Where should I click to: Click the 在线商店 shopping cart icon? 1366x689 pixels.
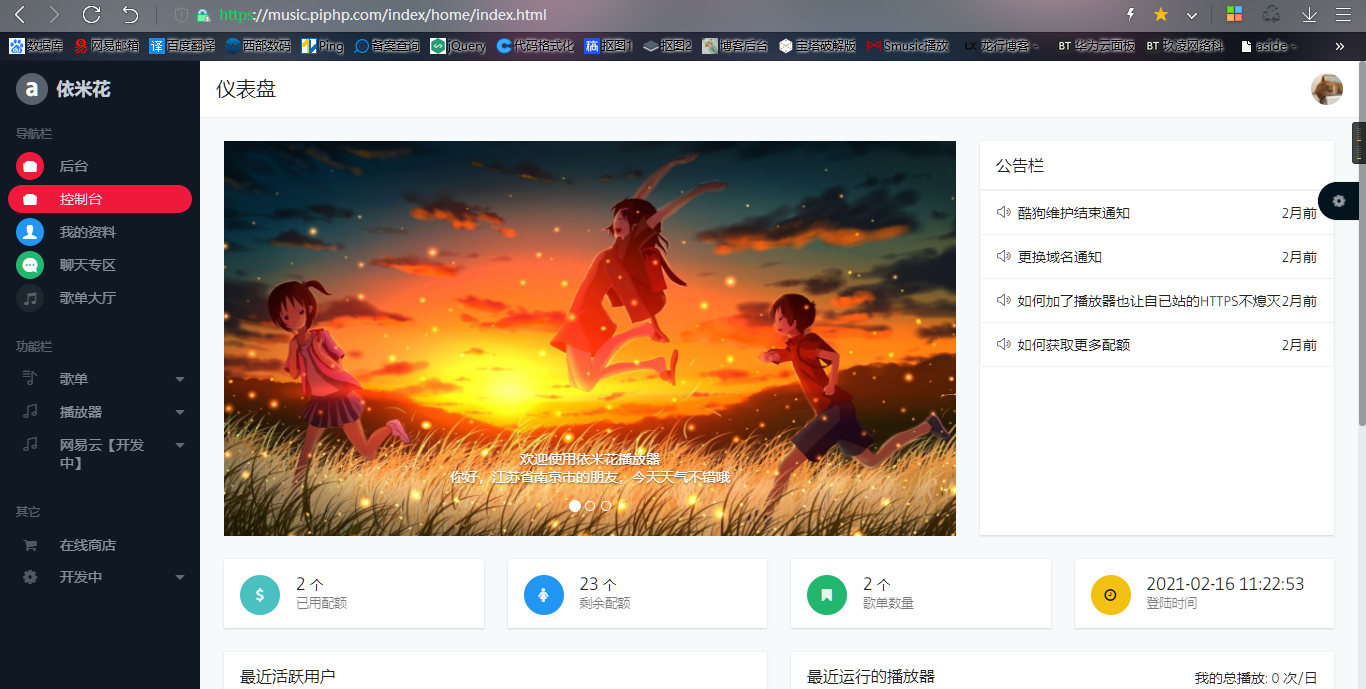(x=29, y=544)
